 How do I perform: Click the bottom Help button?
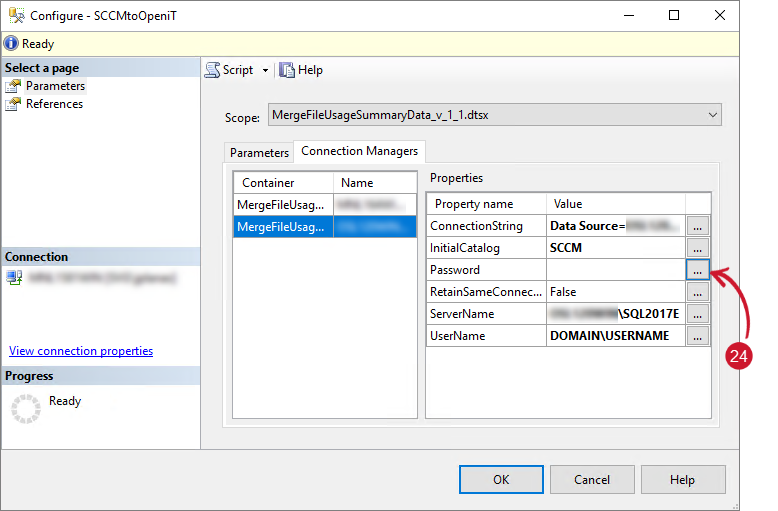pos(683,480)
